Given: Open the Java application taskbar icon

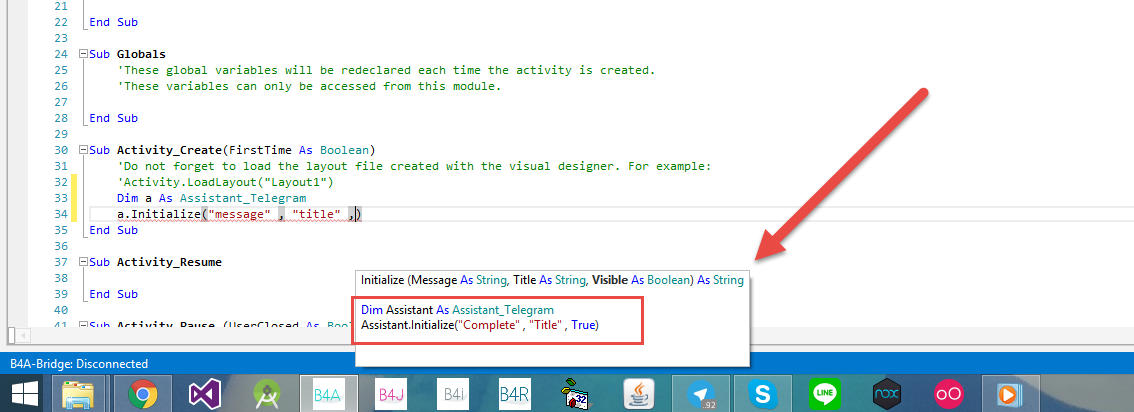Looking at the screenshot, I should (x=639, y=394).
